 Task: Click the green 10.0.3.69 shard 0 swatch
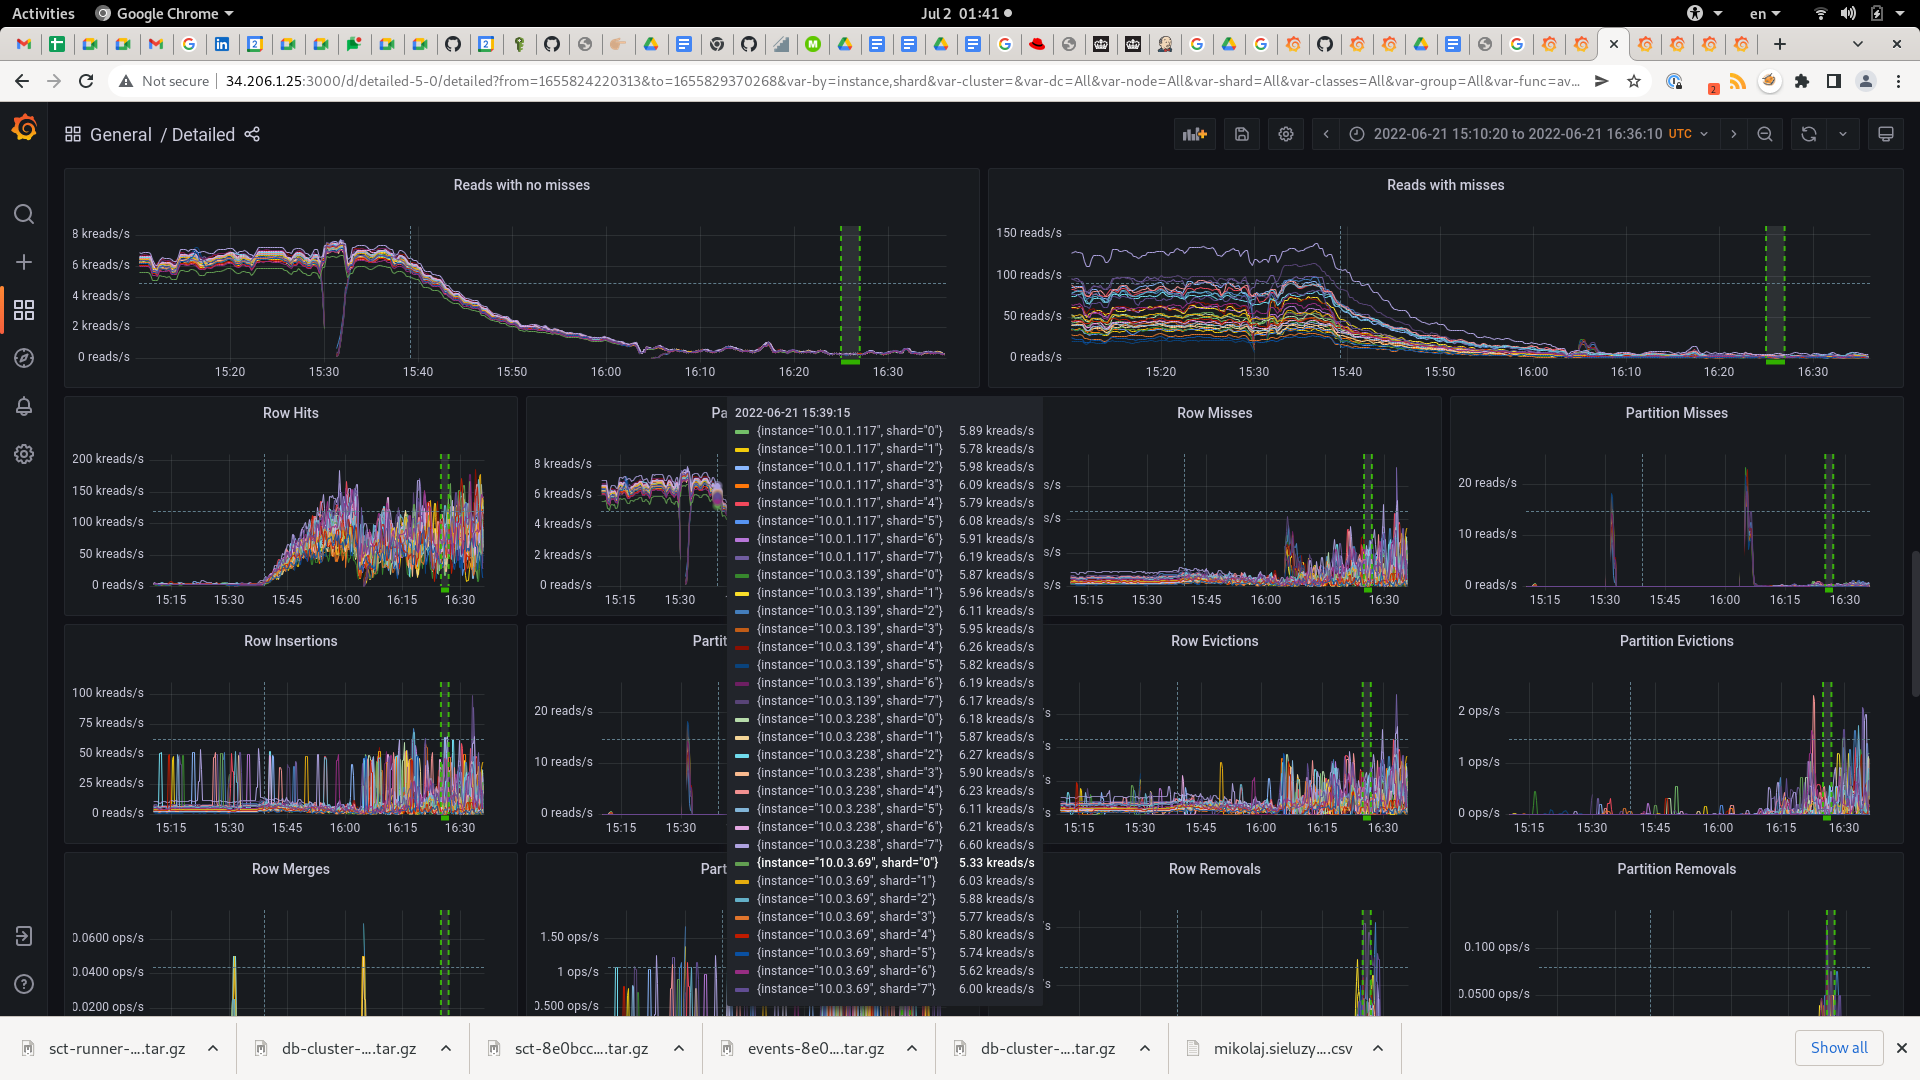pyautogui.click(x=742, y=863)
